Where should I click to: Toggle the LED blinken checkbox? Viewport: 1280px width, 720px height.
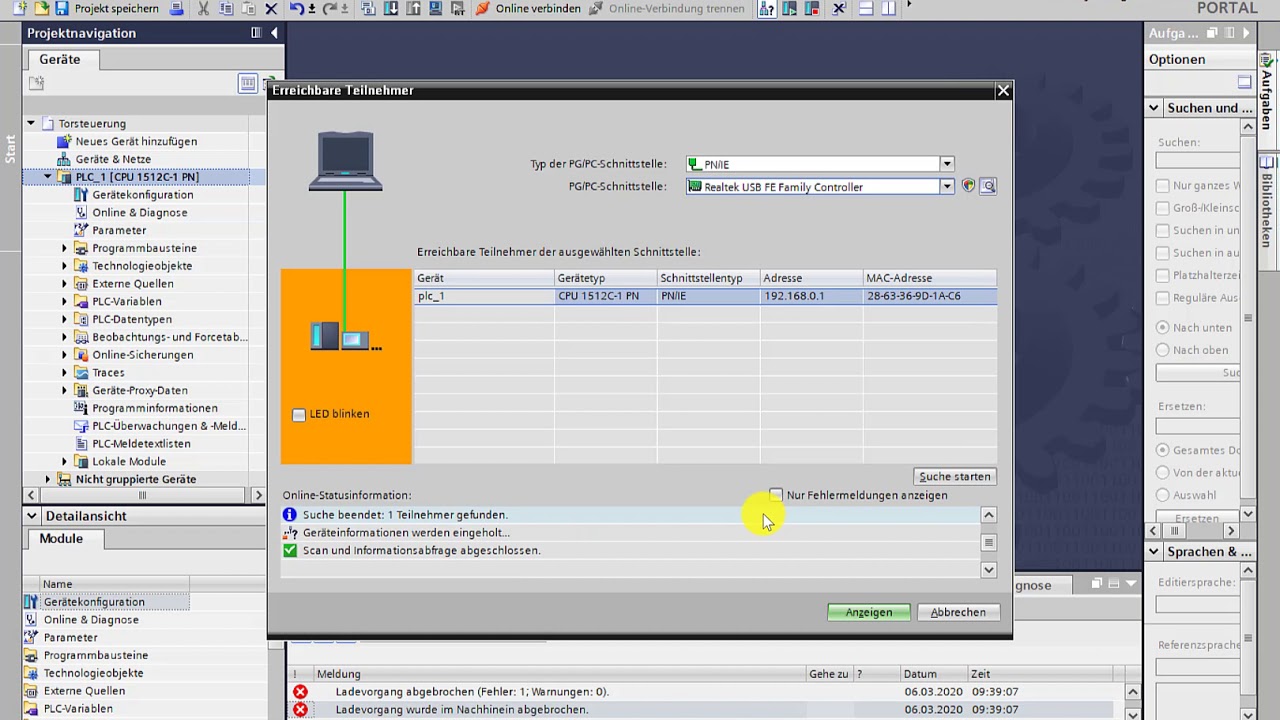298,414
